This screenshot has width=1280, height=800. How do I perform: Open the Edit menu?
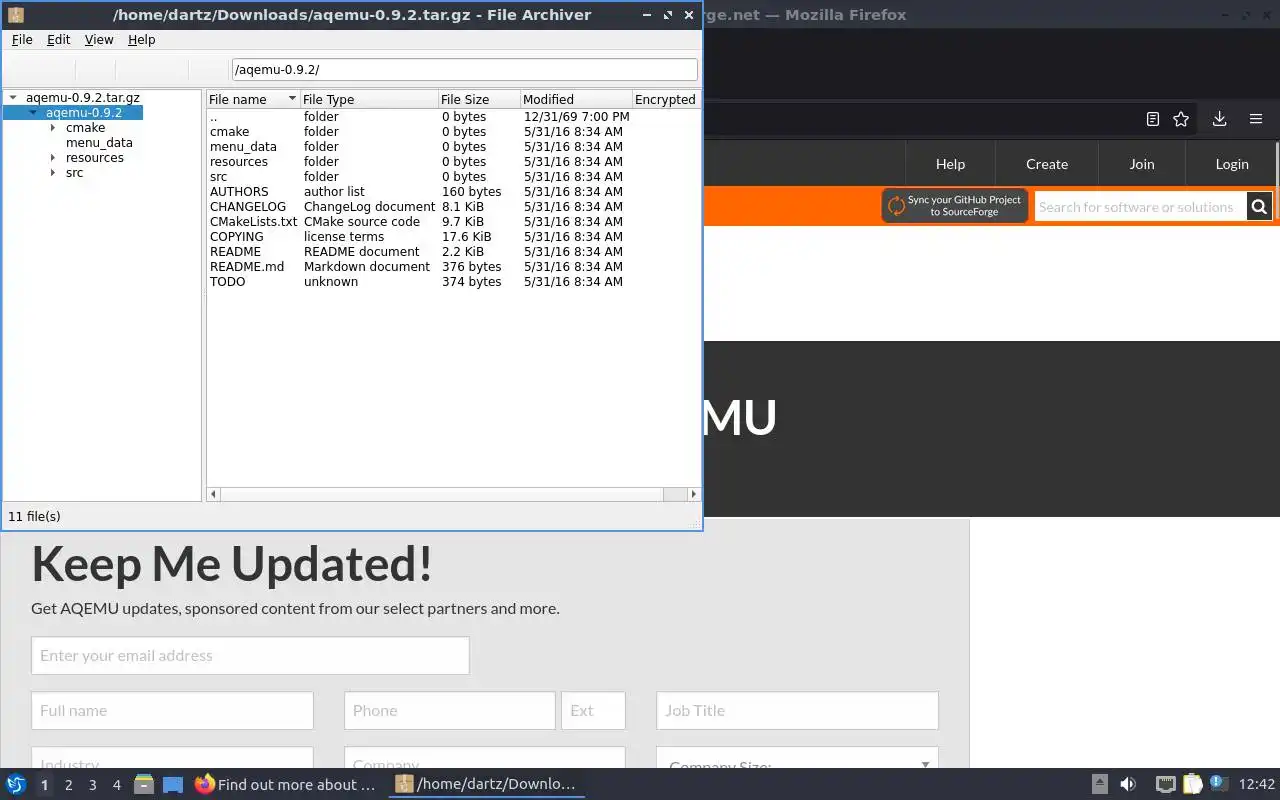click(x=58, y=39)
